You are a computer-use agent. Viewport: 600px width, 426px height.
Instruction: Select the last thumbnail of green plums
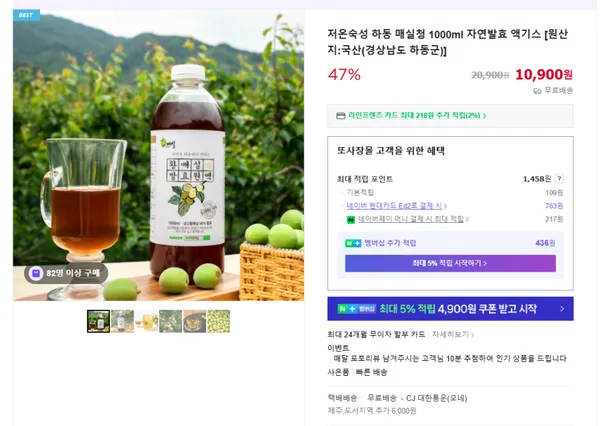coord(218,321)
